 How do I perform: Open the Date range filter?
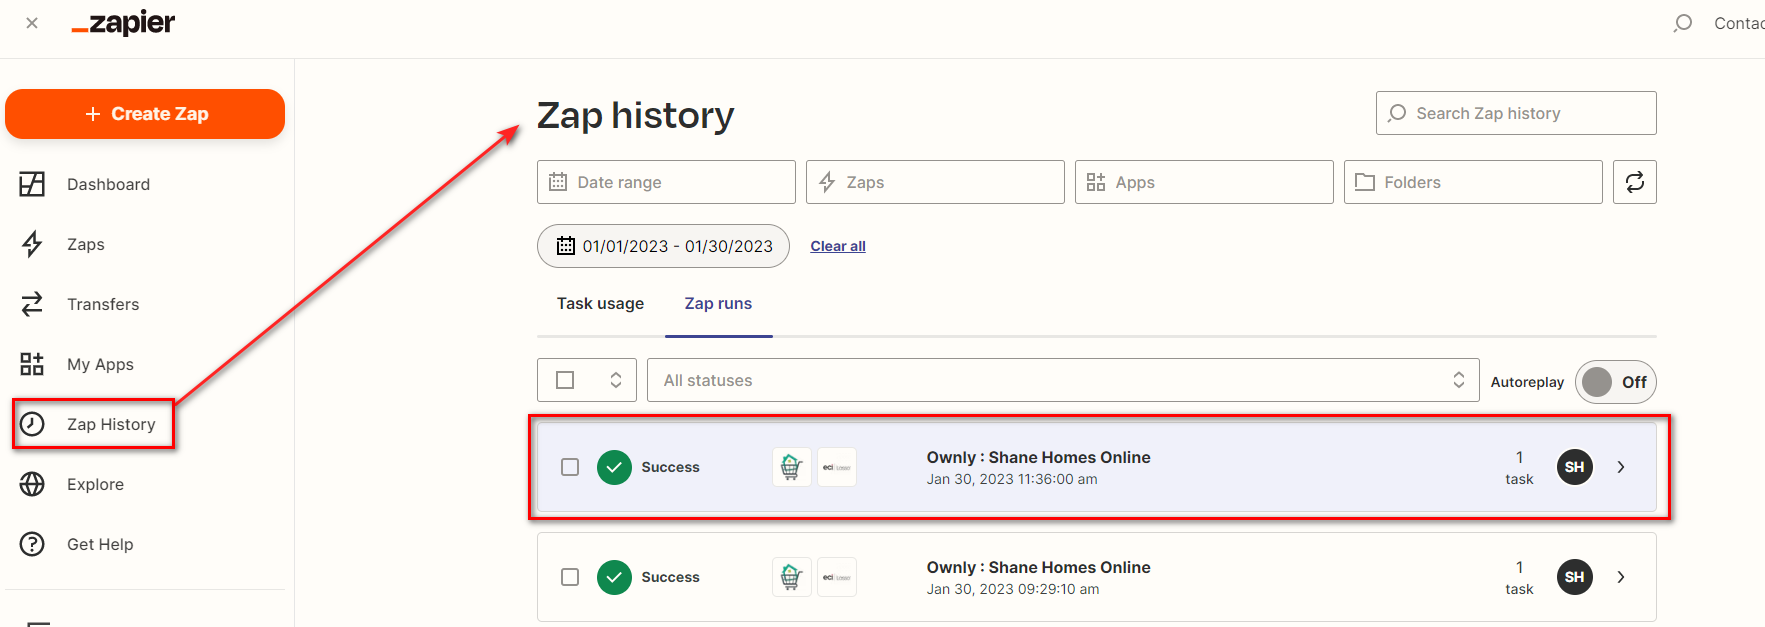click(666, 182)
